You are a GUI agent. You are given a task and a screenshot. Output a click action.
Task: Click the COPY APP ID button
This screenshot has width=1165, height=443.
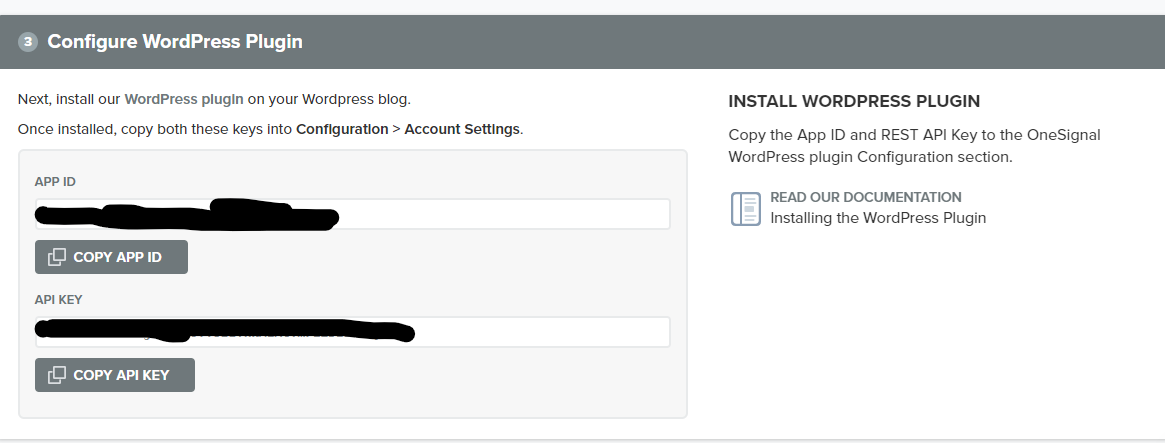(x=111, y=257)
